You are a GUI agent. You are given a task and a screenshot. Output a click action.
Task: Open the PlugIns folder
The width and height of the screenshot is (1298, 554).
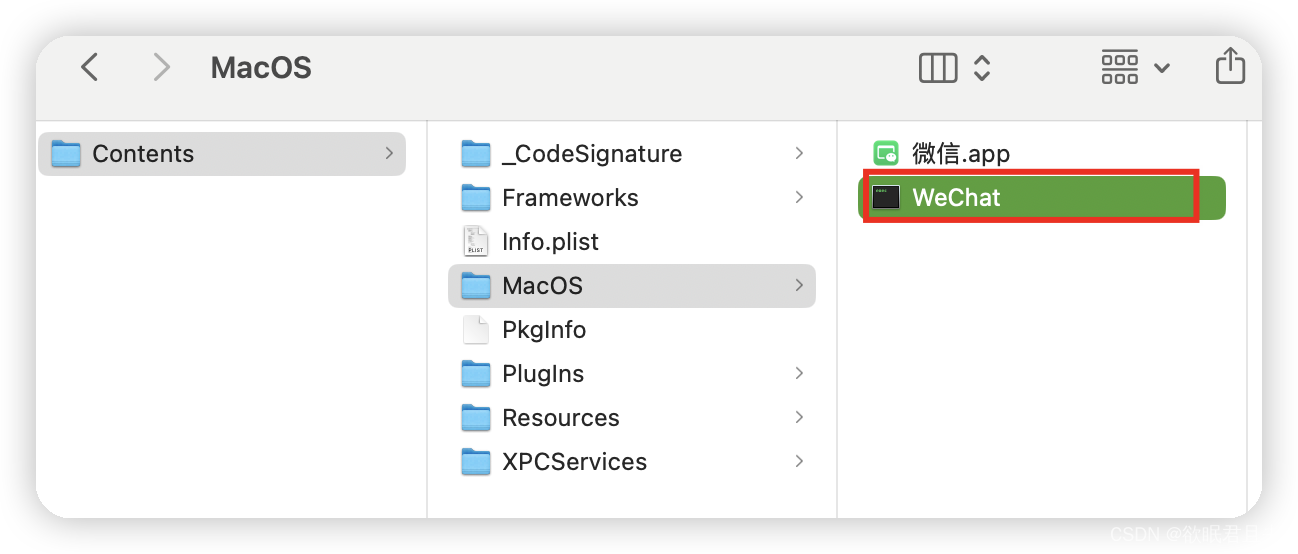(x=632, y=373)
